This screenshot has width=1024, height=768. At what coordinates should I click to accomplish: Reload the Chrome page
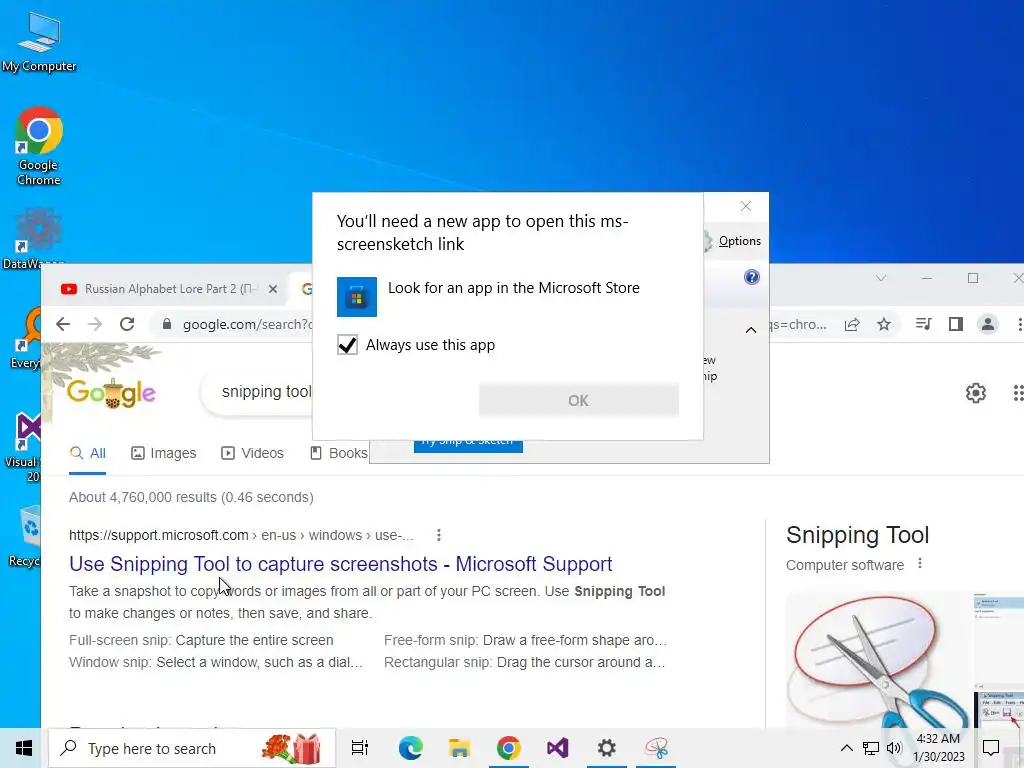(127, 324)
